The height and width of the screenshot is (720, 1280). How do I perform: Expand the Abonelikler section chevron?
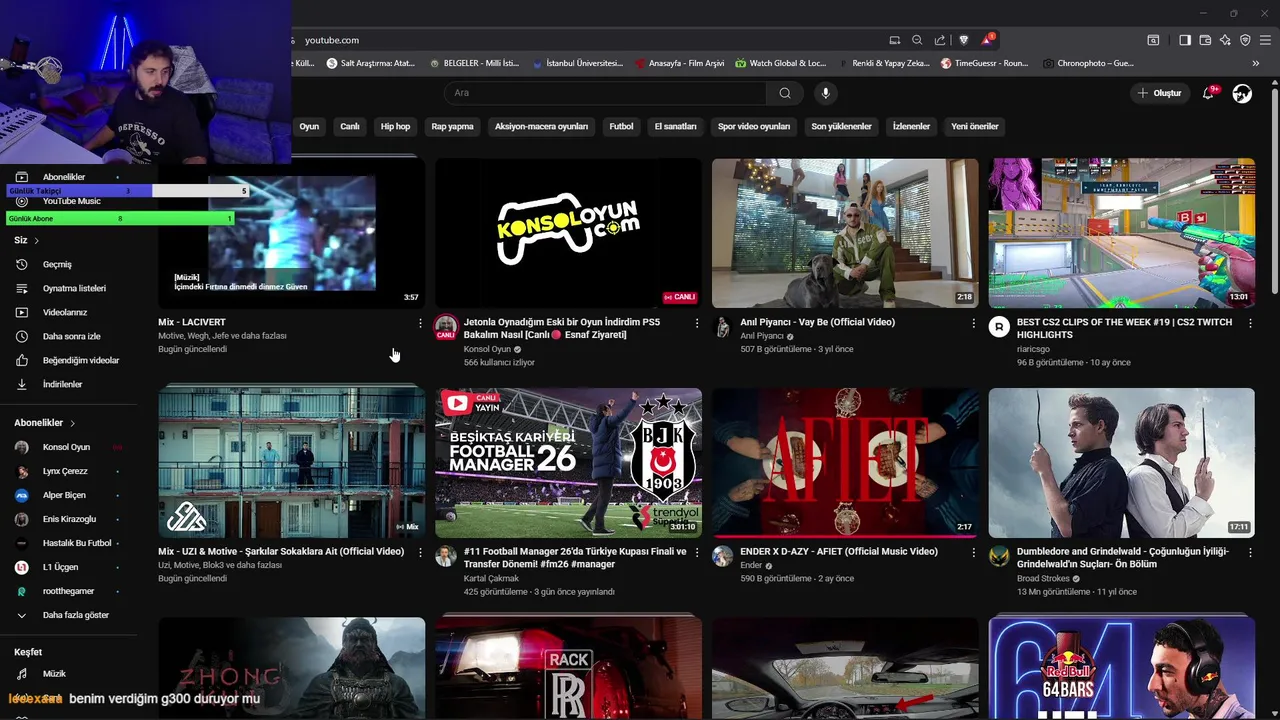(x=72, y=423)
